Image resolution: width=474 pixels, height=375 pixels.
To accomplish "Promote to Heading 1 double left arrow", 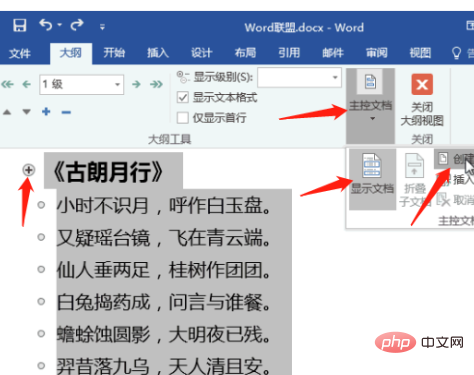I will (x=7, y=84).
